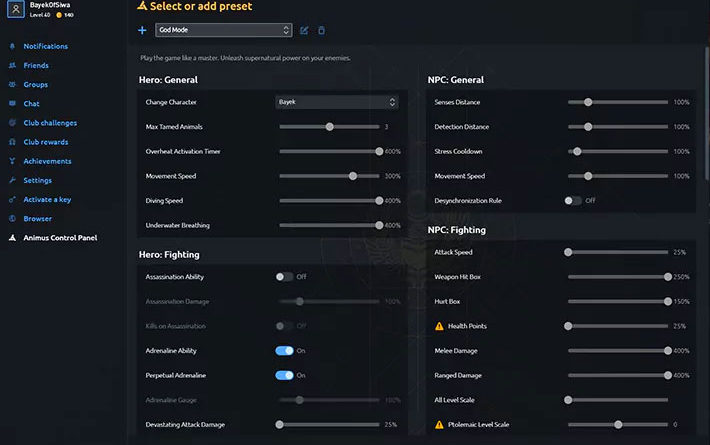Screen dimensions: 710x445
Task: Click the edit preset pencil icon
Action: (x=304, y=31)
